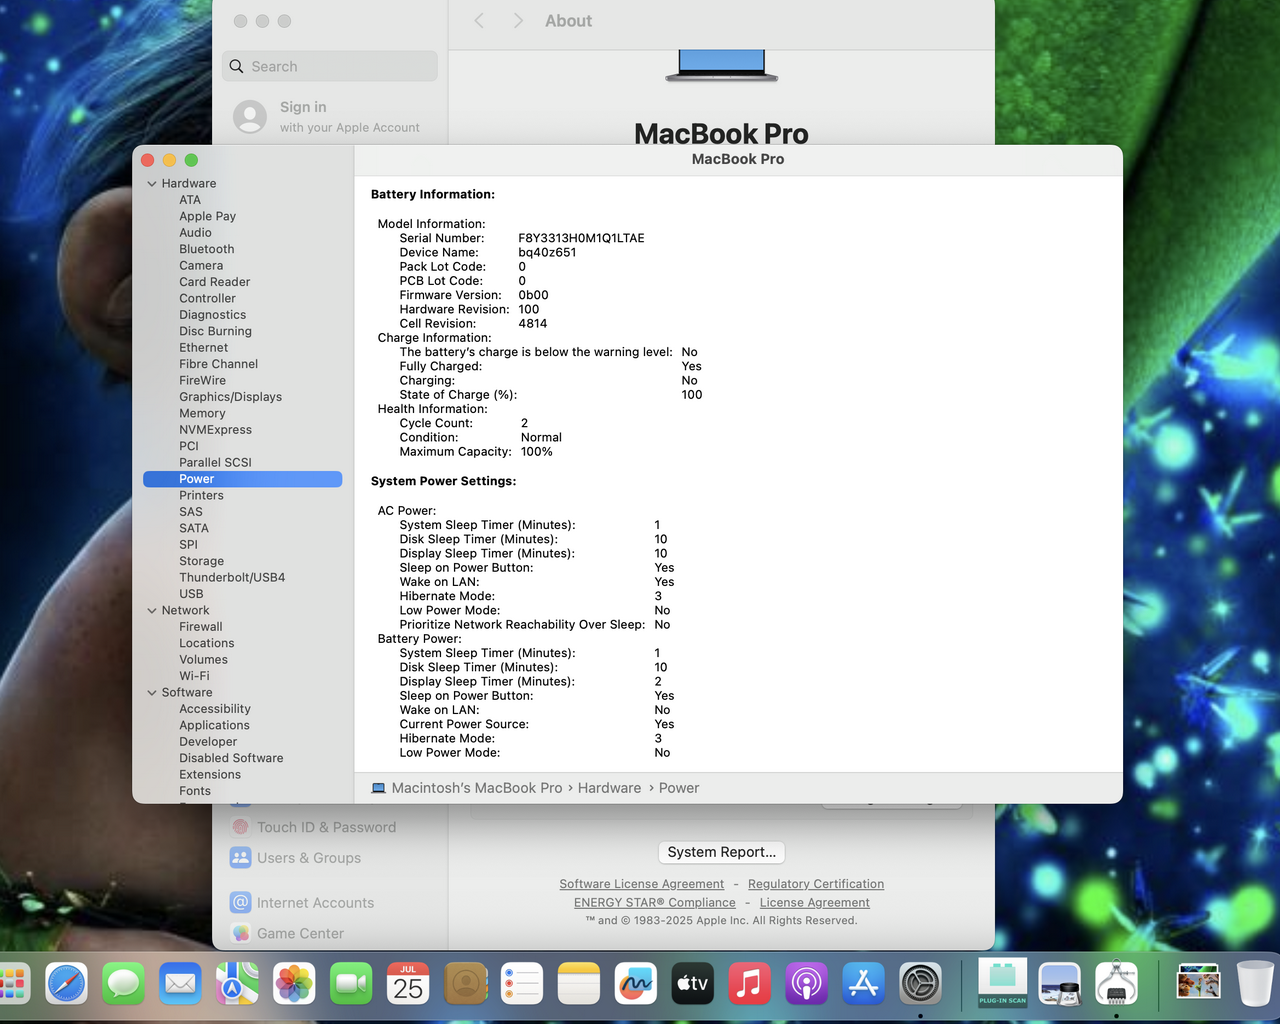Select NVMExpress in Hardware list
The height and width of the screenshot is (1024, 1280).
pos(216,430)
